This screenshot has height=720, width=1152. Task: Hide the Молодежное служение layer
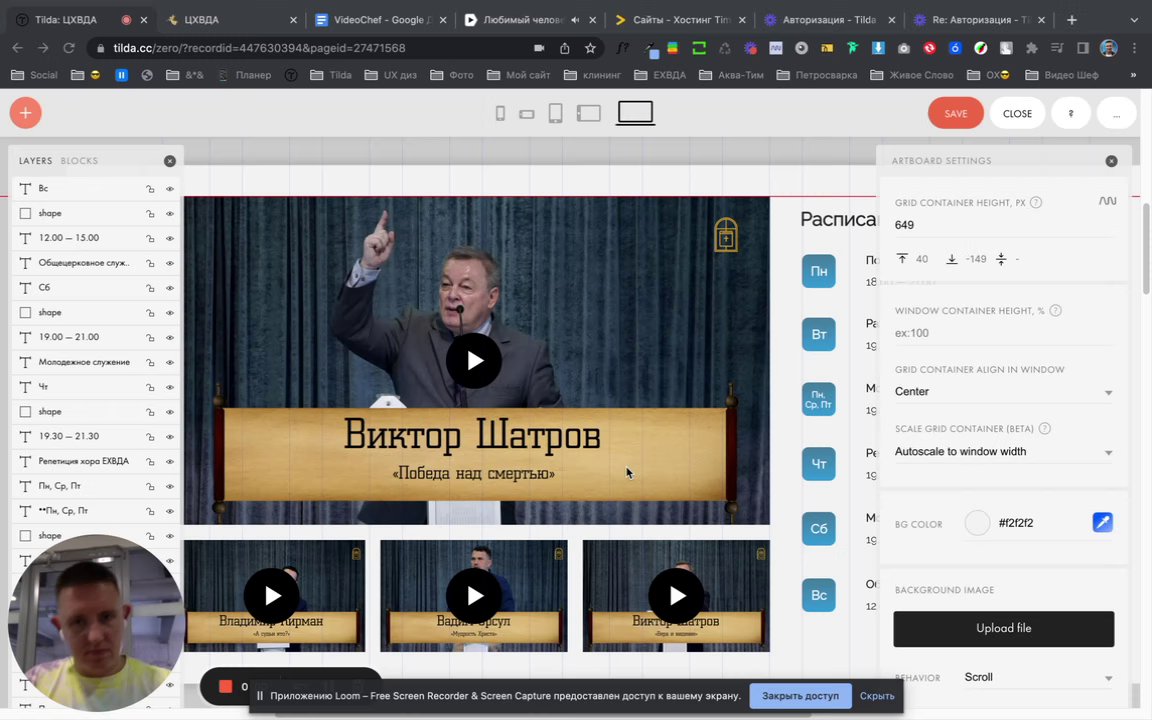(x=169, y=362)
